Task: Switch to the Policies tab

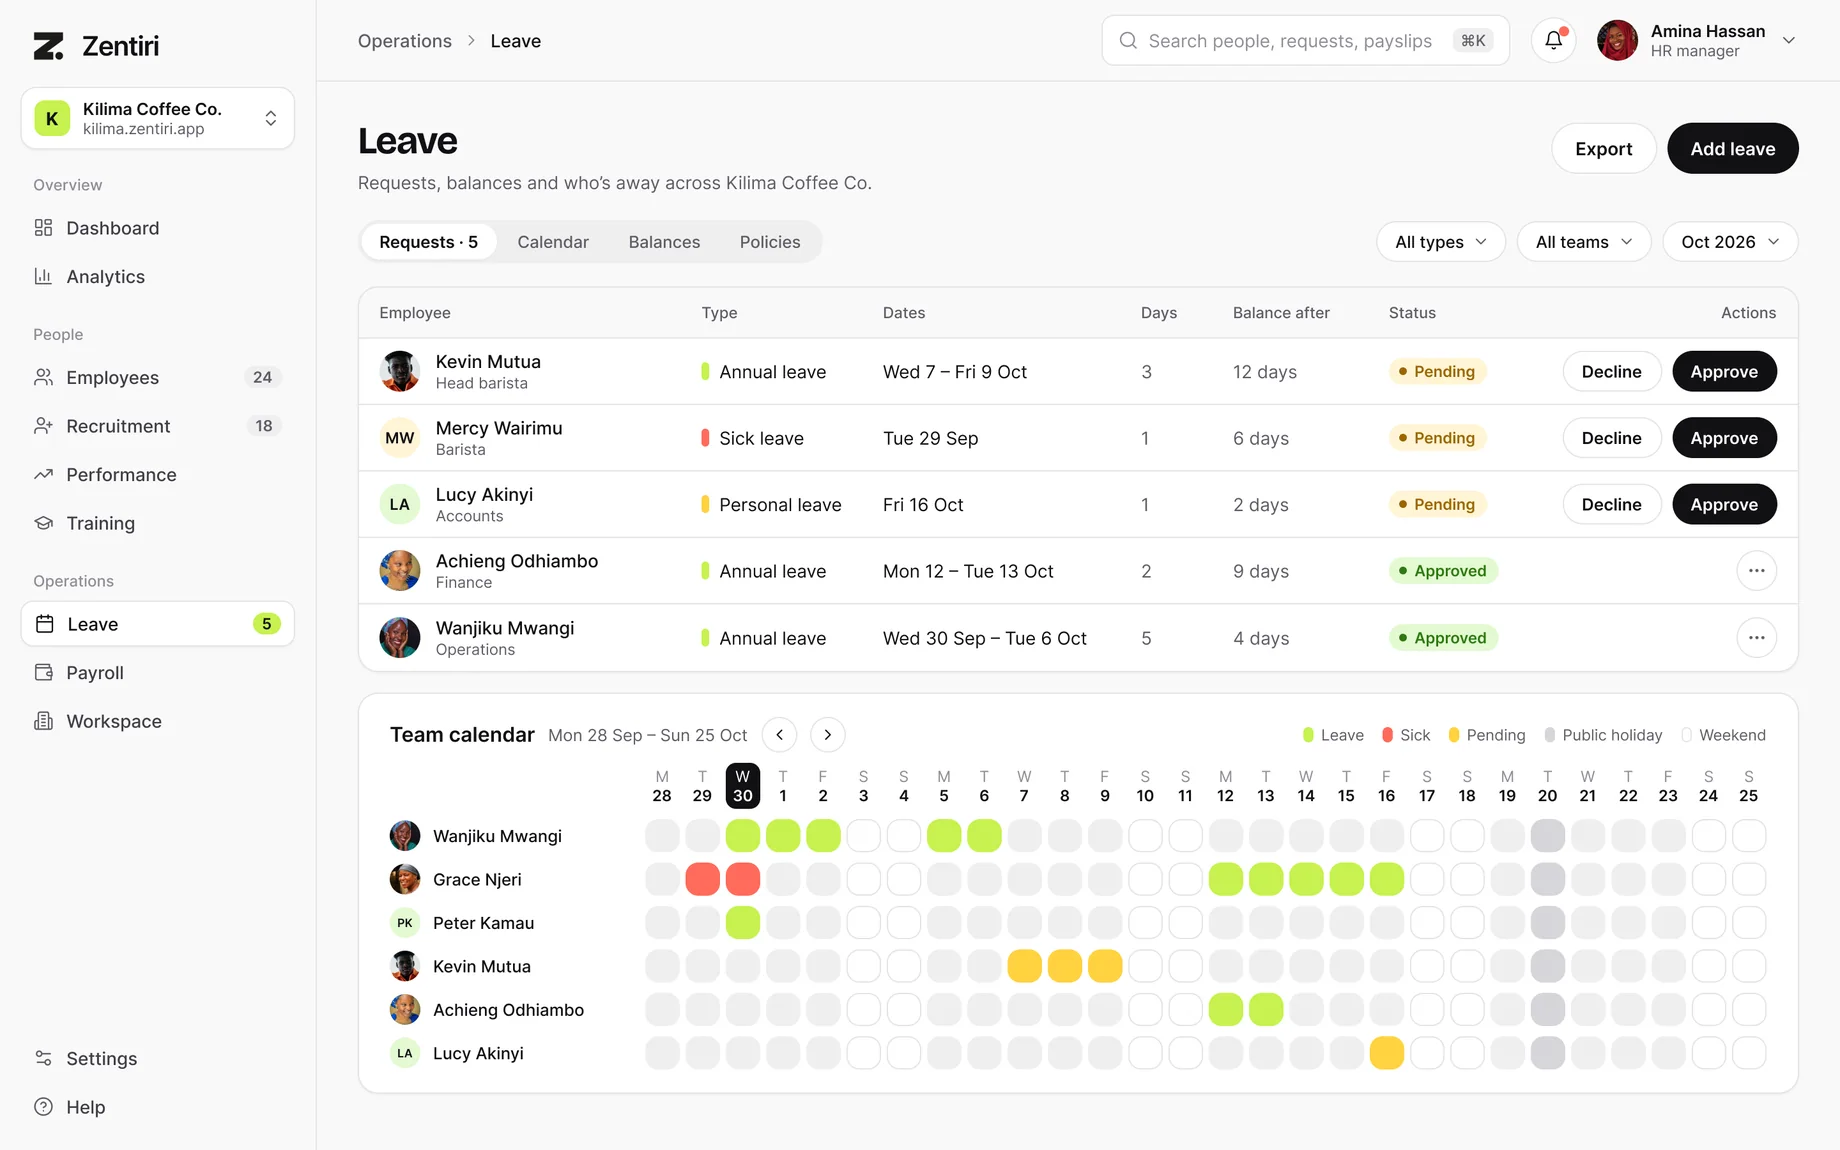Action: (770, 242)
